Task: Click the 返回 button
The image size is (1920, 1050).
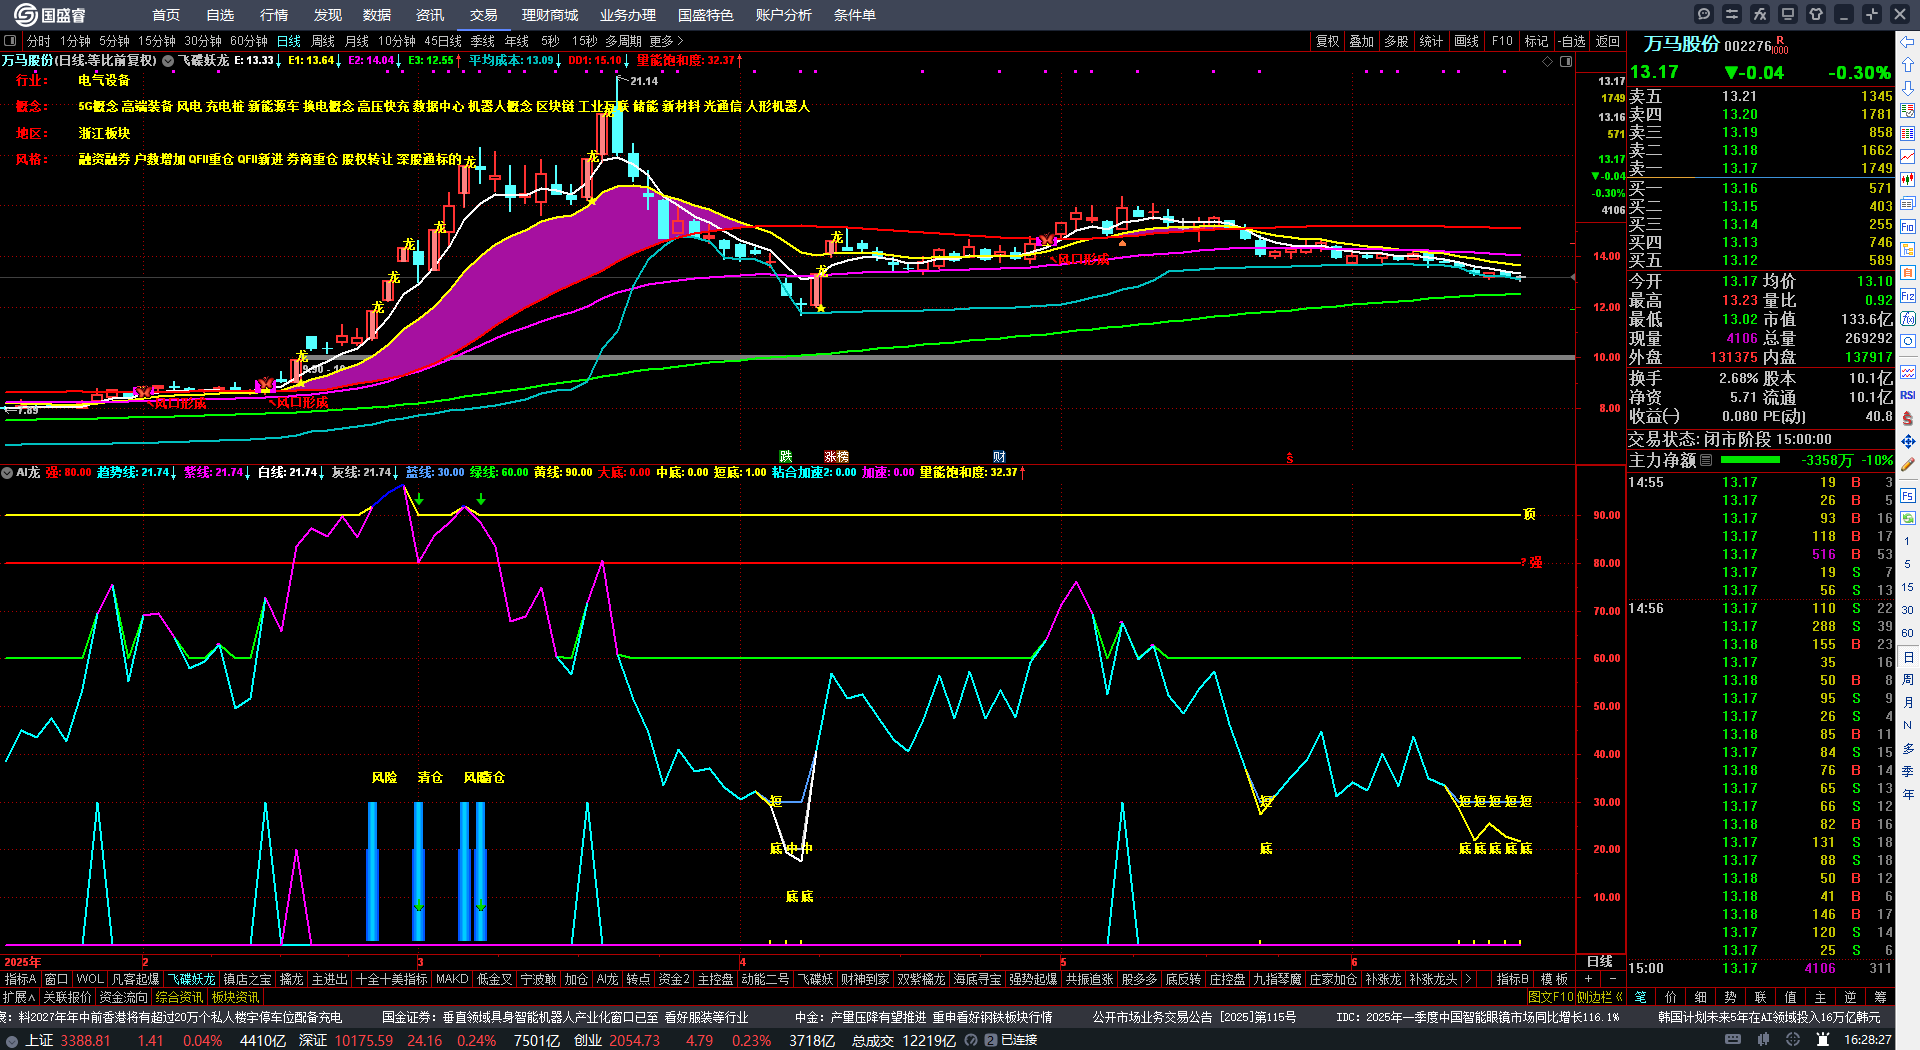Action: [1608, 41]
